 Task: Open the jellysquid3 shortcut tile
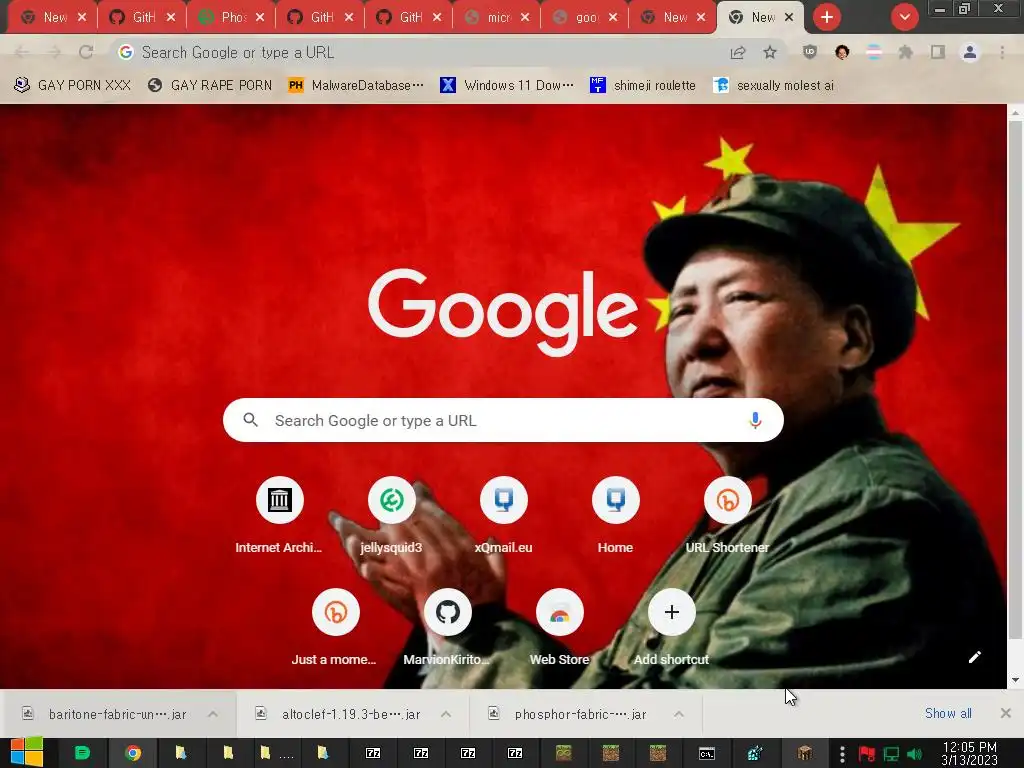[x=391, y=515]
